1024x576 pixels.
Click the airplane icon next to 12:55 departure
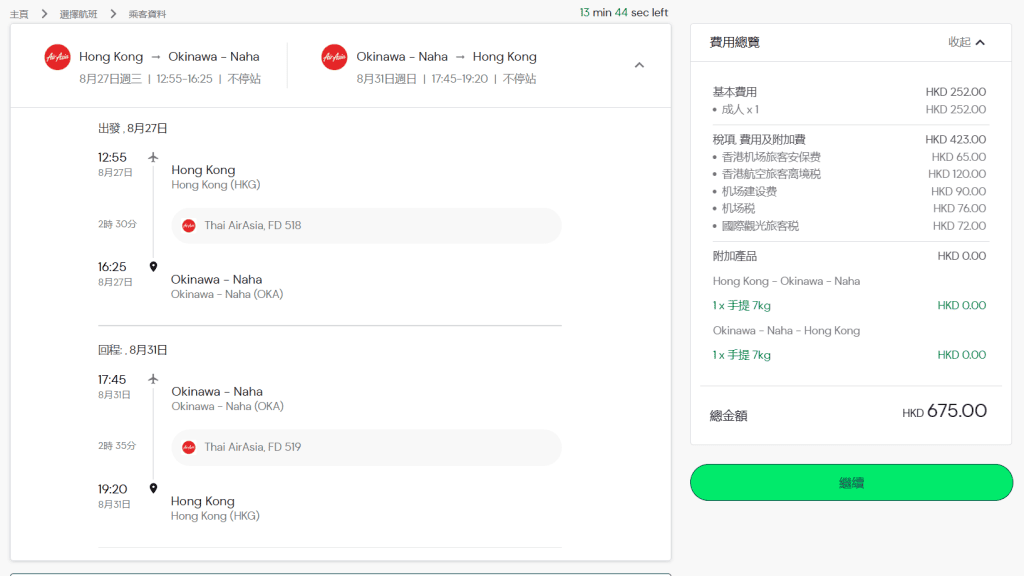coord(153,157)
